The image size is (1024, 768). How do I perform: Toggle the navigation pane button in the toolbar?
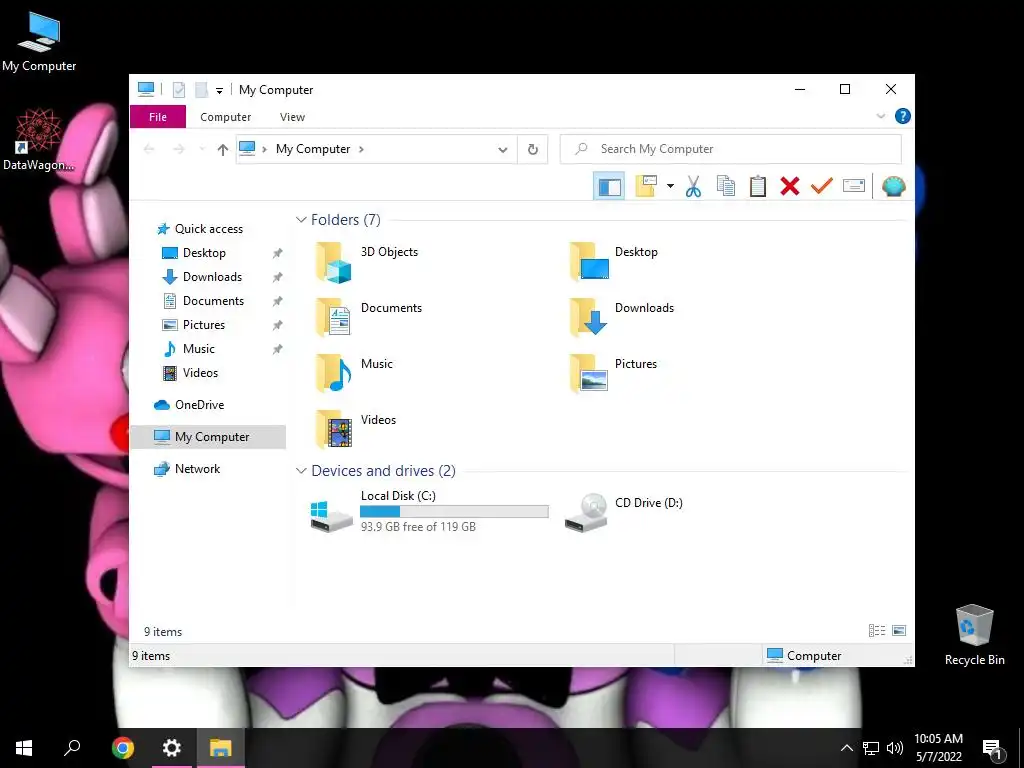pyautogui.click(x=609, y=187)
